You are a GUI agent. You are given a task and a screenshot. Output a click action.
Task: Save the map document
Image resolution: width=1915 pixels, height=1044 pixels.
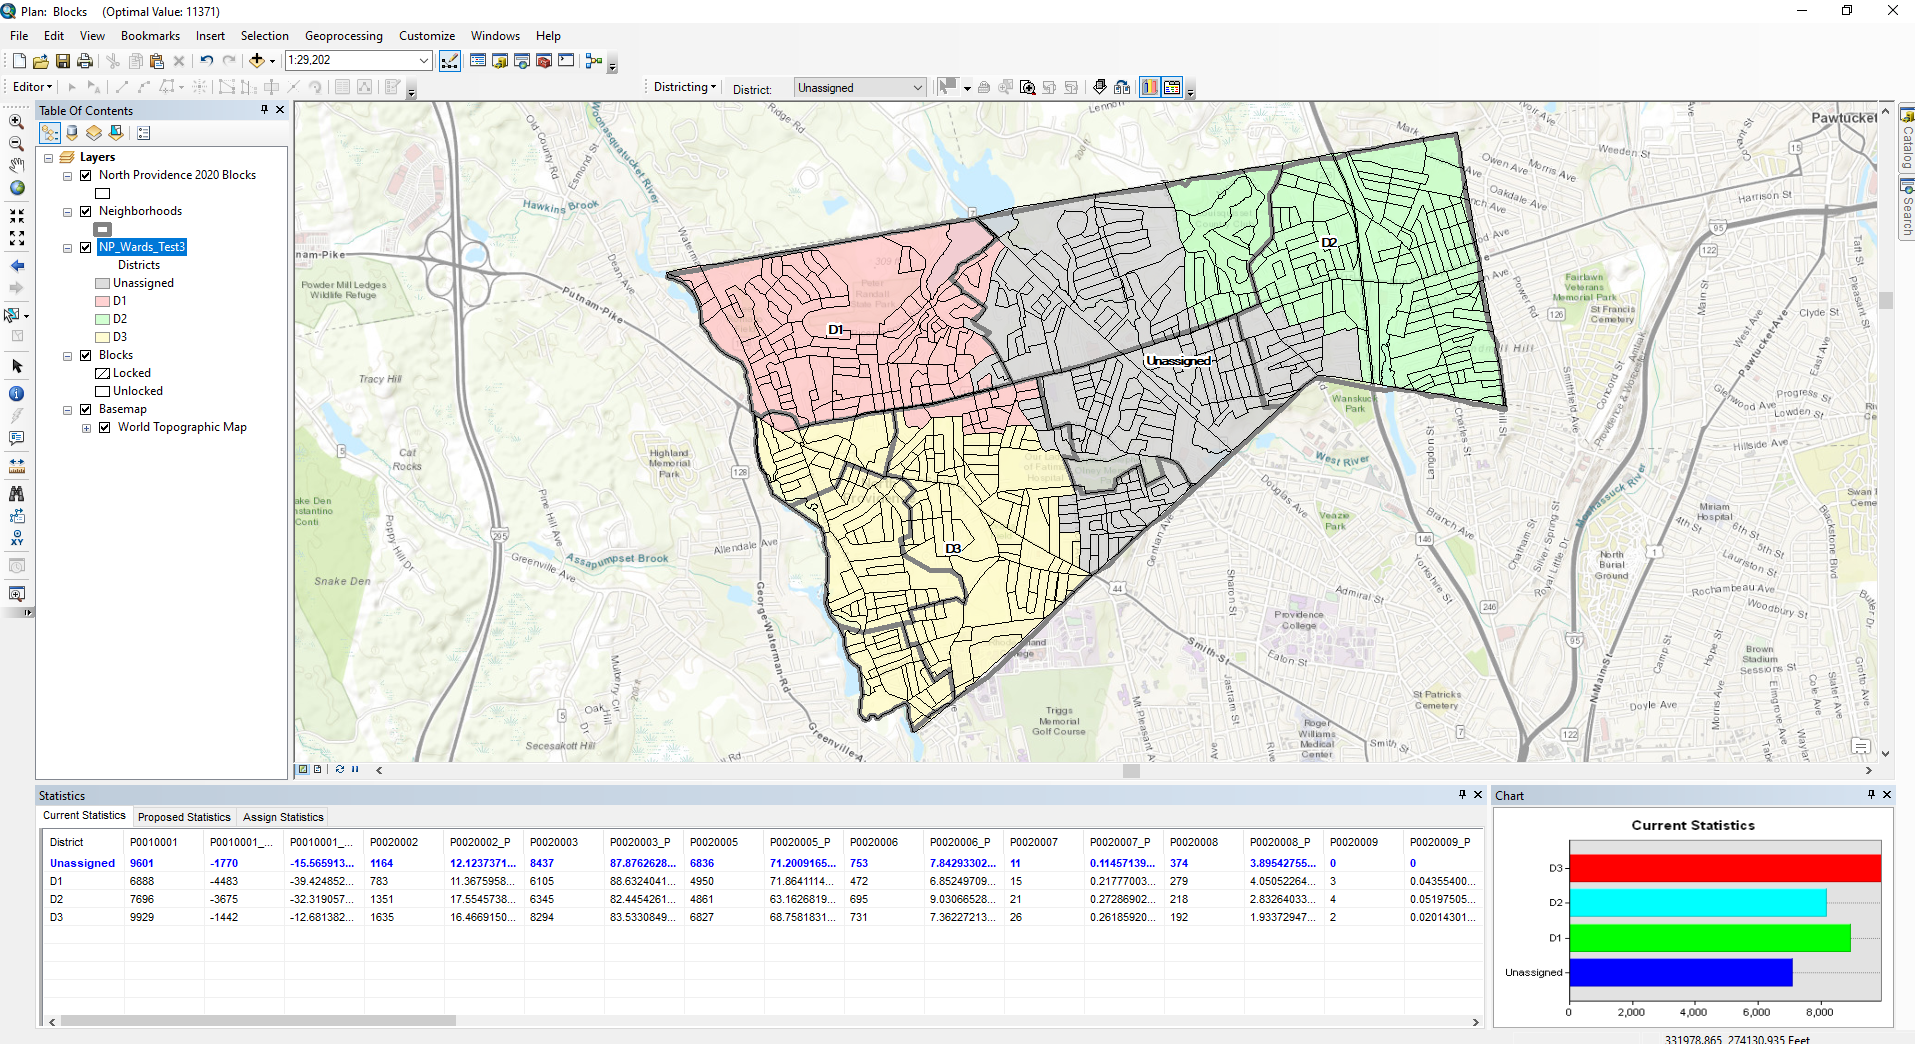point(63,61)
